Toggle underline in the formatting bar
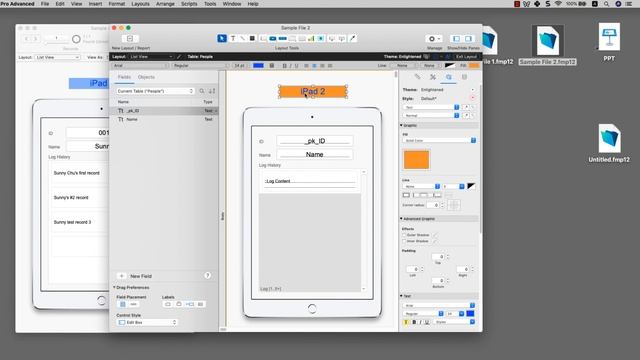Image resolution: width=640 pixels, height=360 pixels. point(296,66)
